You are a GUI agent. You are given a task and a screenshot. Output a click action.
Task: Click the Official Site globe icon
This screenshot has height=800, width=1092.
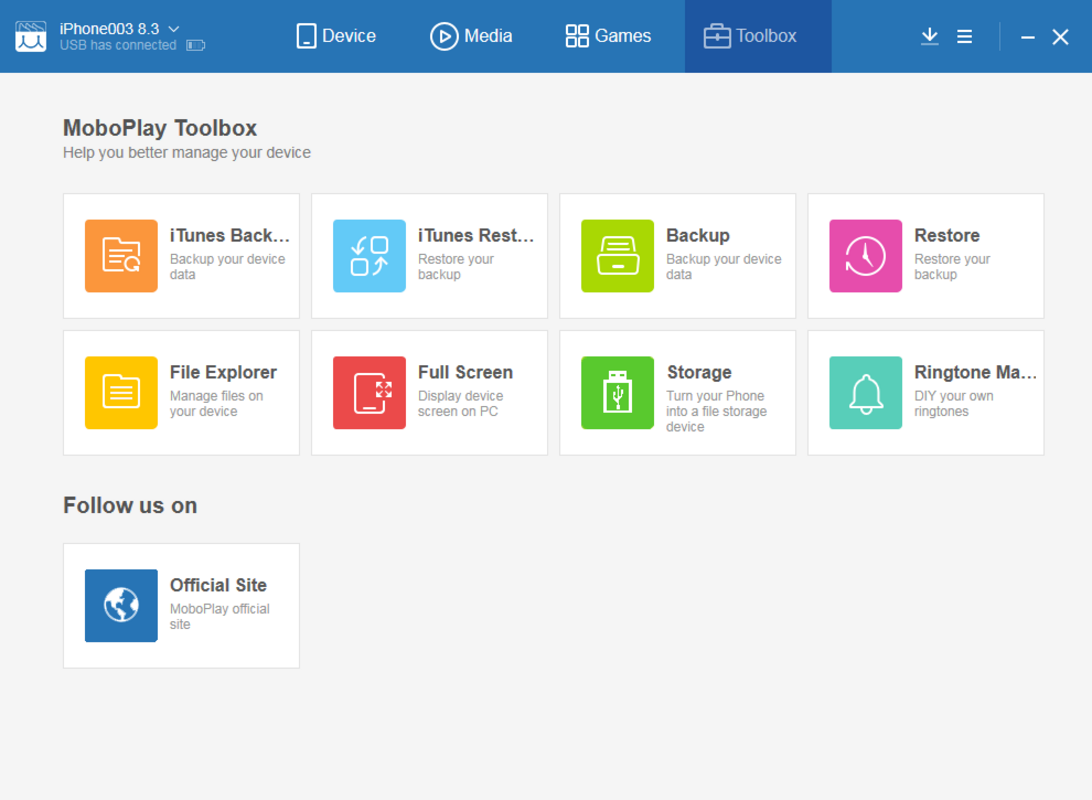pos(121,605)
